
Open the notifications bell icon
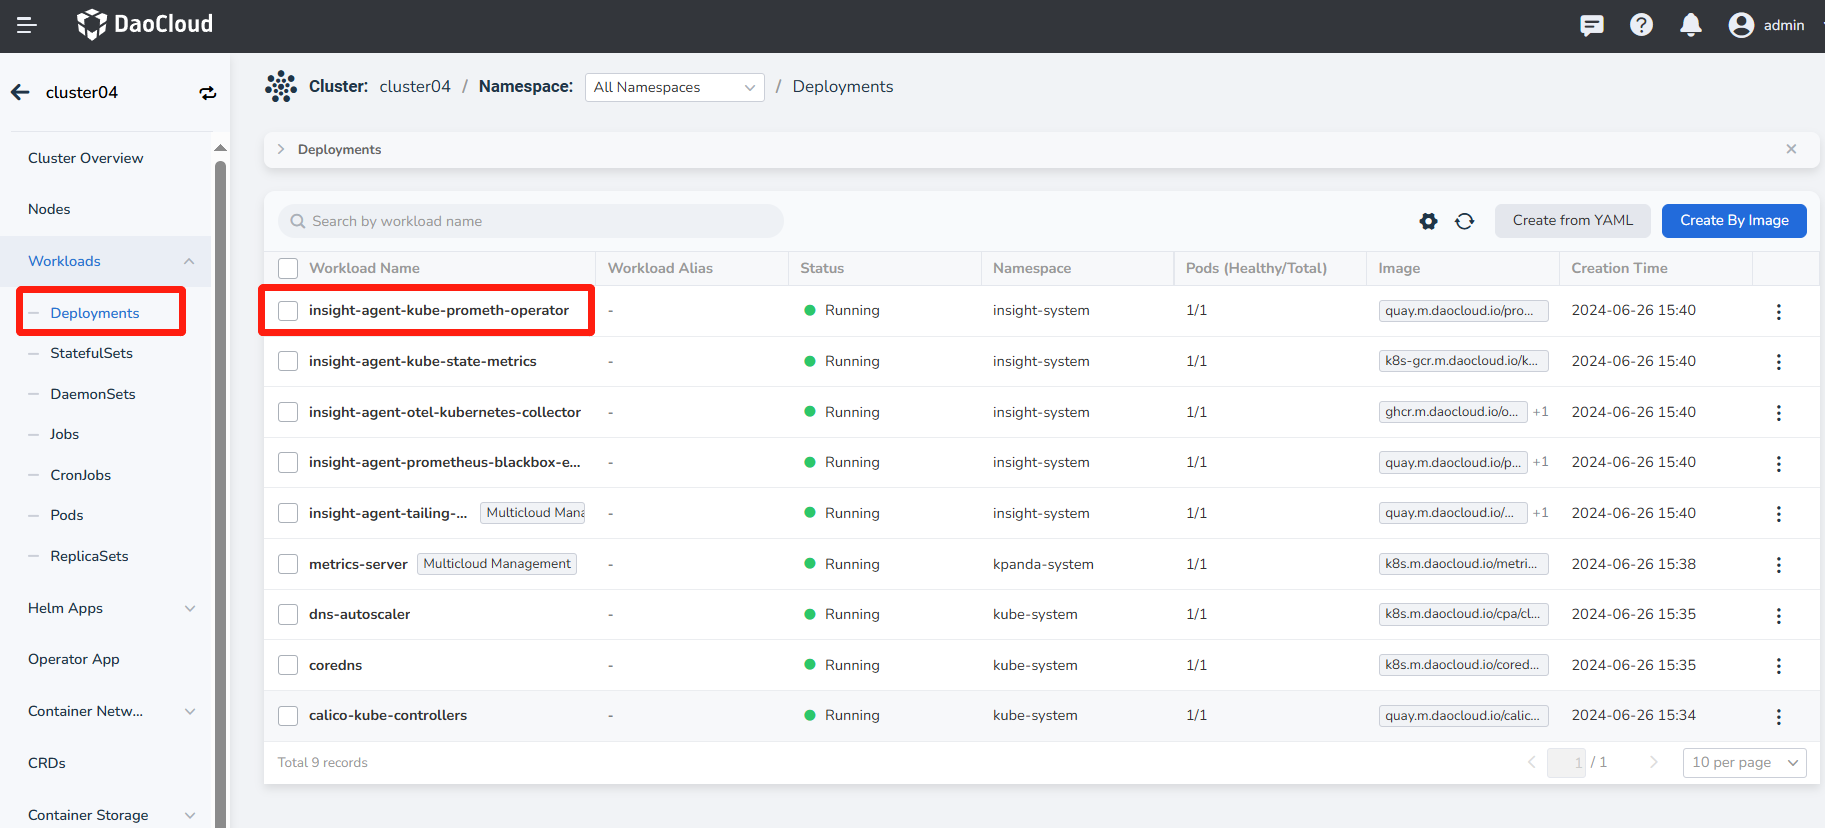(x=1690, y=25)
